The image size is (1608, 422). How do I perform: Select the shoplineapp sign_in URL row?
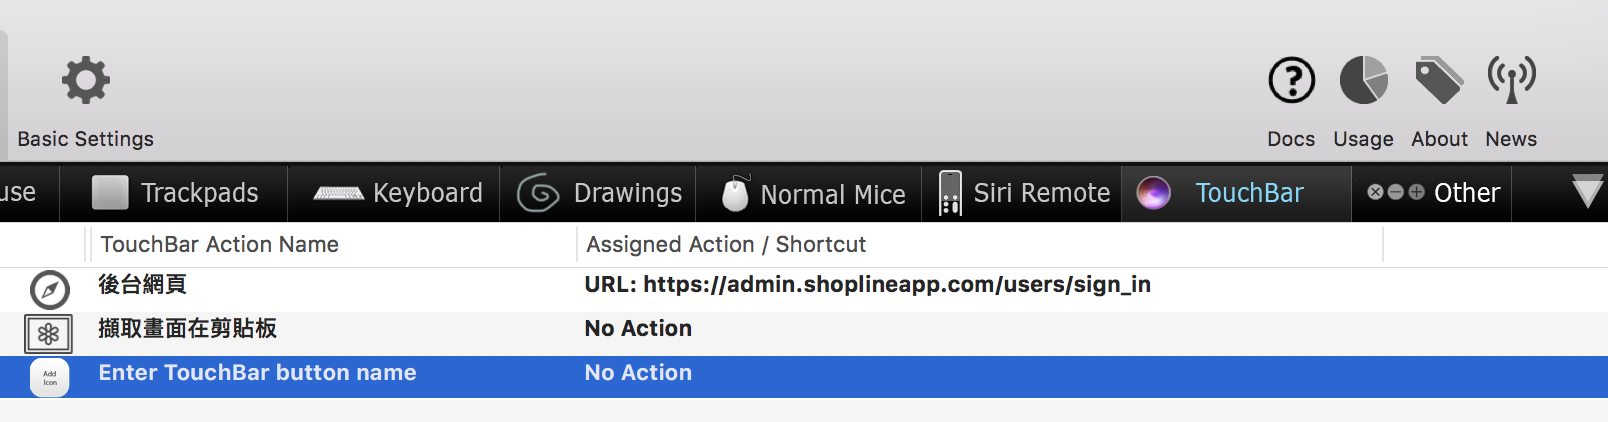click(867, 285)
